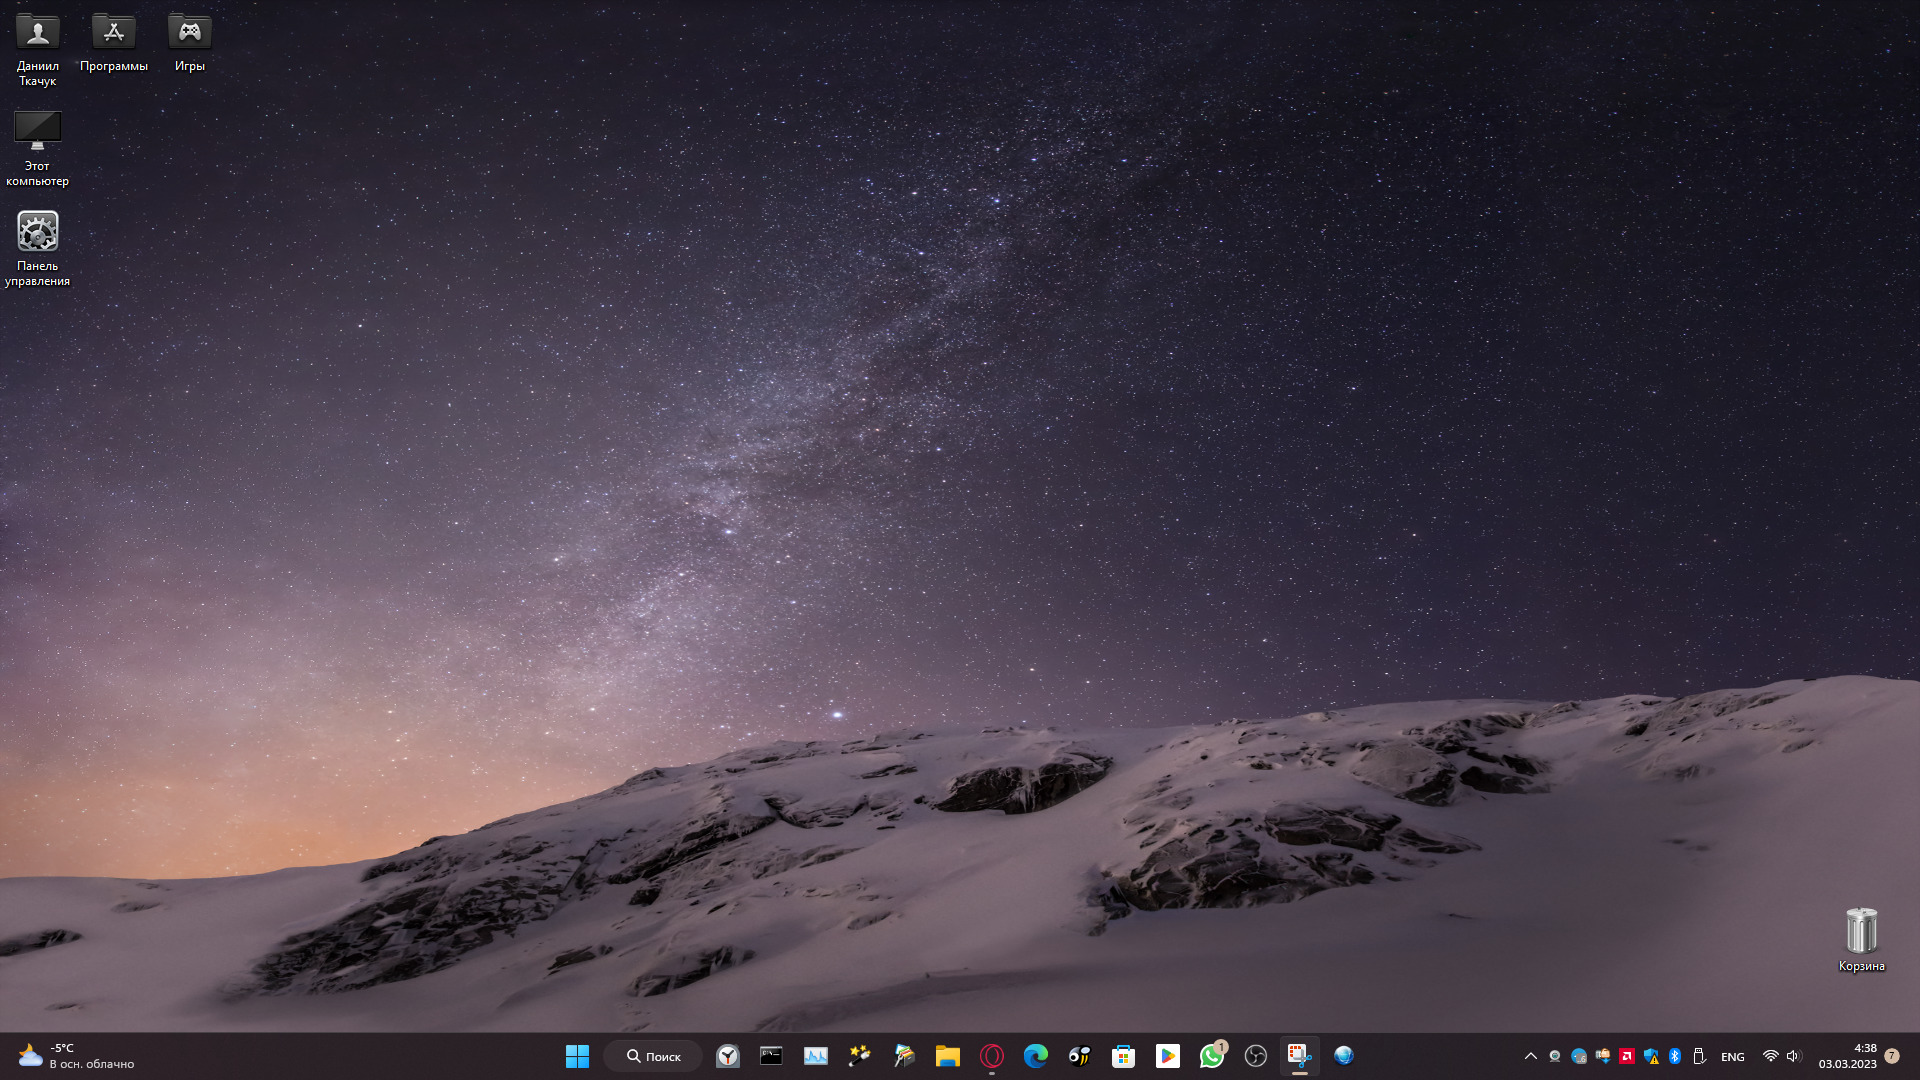Image resolution: width=1920 pixels, height=1080 pixels.
Task: Switch to Snipping Tool in taskbar
Action: (x=1299, y=1056)
